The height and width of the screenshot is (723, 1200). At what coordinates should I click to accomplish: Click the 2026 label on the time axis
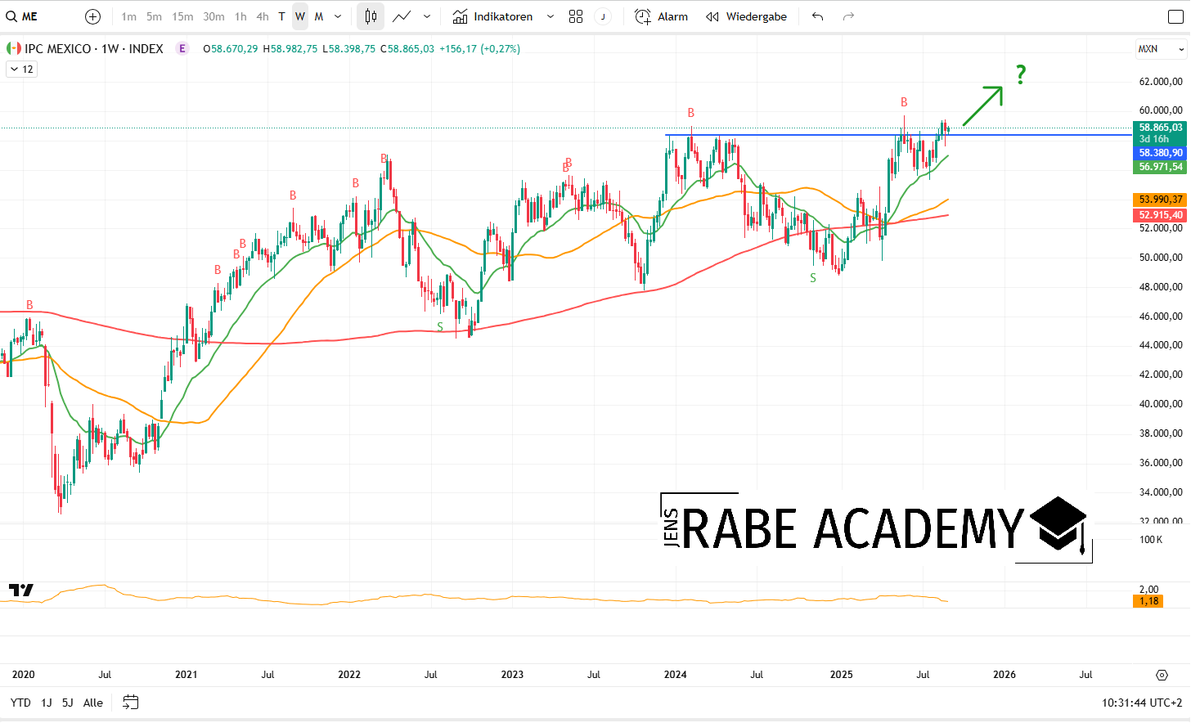pyautogui.click(x=1004, y=675)
